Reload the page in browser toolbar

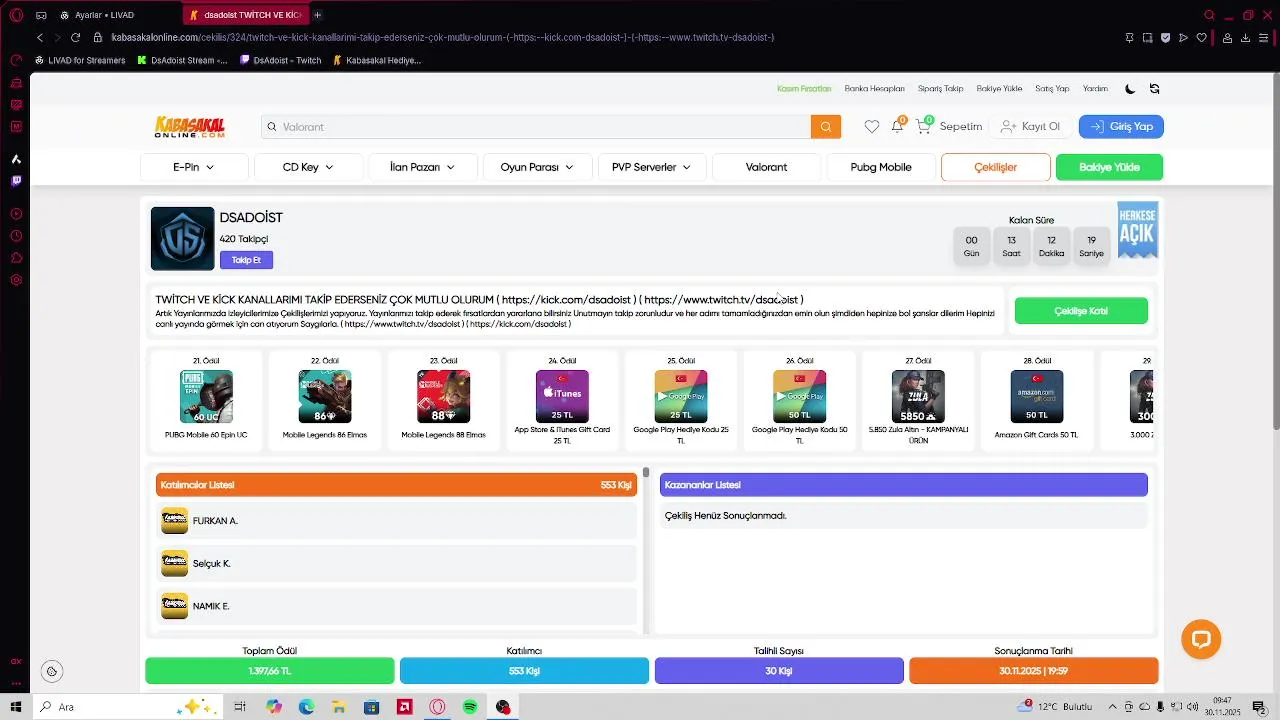click(75, 37)
